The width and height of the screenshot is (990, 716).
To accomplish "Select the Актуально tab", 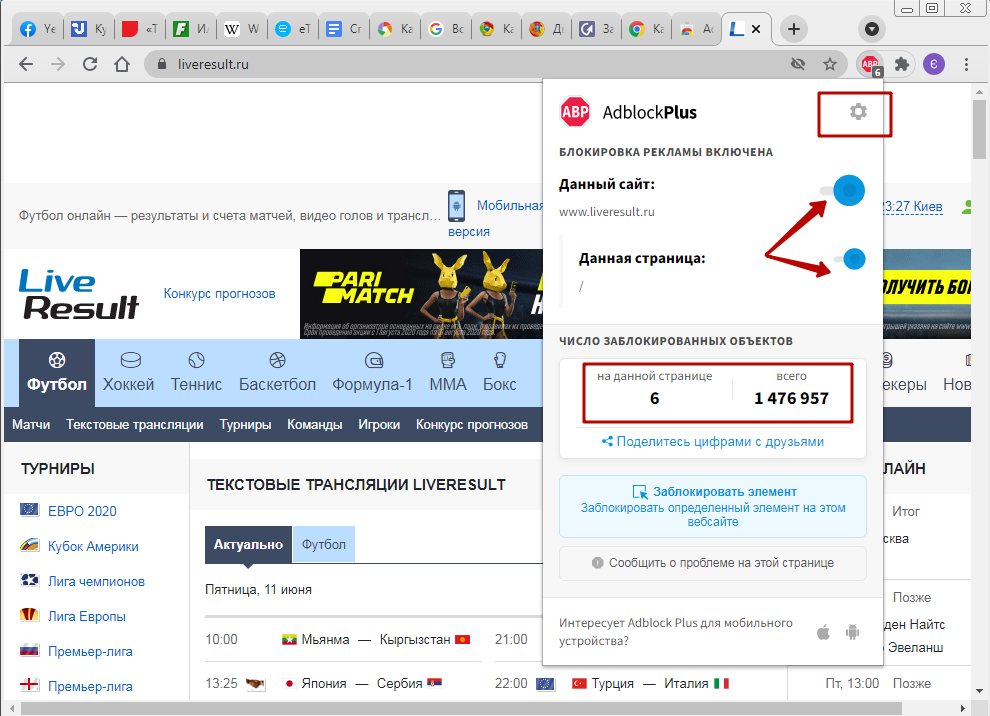I will [x=248, y=544].
